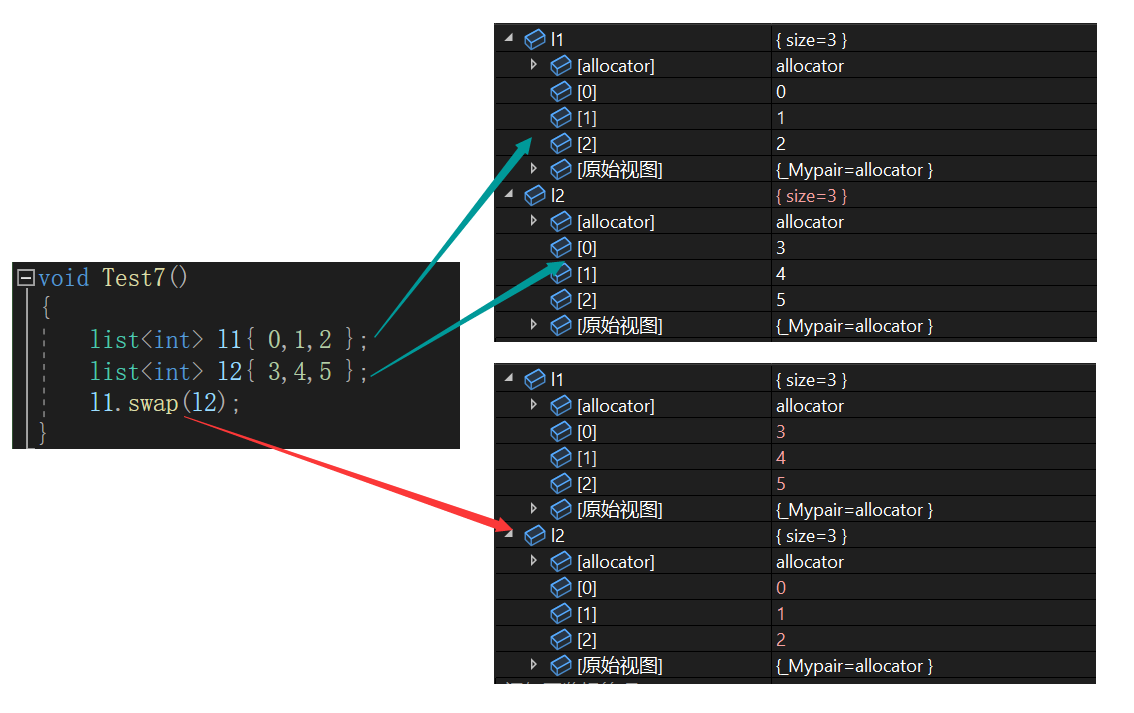The width and height of the screenshot is (1134, 713).
Task: Click l2 [1] cube icon, lower panel
Action: click(x=561, y=613)
